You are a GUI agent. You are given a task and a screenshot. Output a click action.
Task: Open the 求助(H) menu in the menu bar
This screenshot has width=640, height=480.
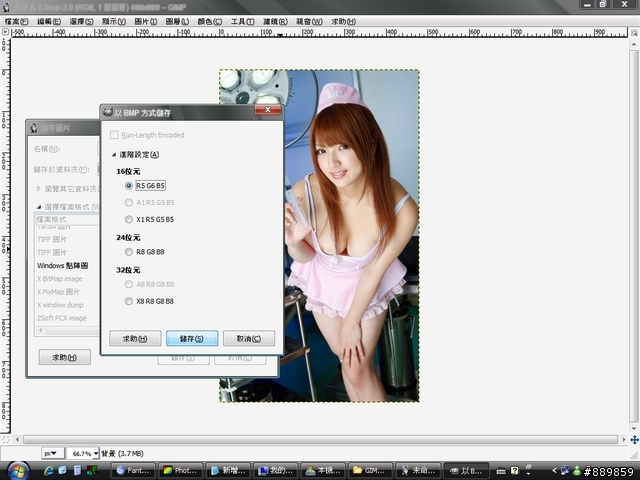tap(343, 21)
